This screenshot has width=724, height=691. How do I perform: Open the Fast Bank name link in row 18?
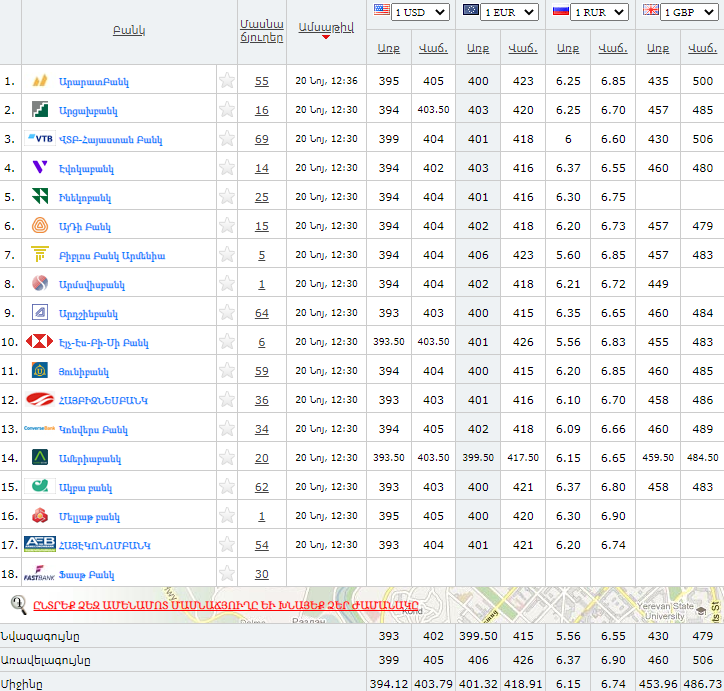click(86, 575)
